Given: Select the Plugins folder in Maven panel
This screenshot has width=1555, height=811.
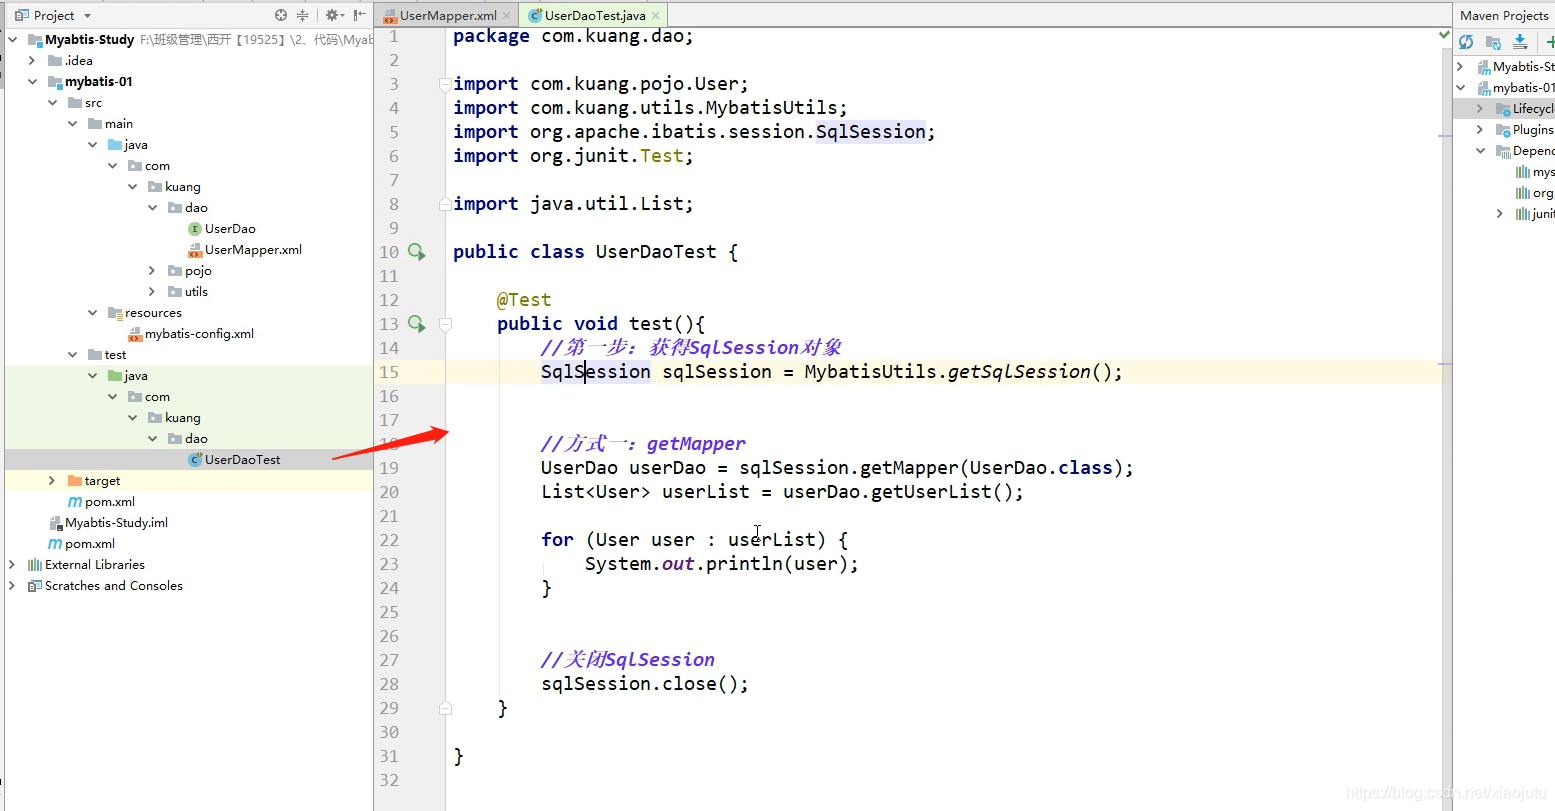Looking at the screenshot, I should pyautogui.click(x=1525, y=130).
